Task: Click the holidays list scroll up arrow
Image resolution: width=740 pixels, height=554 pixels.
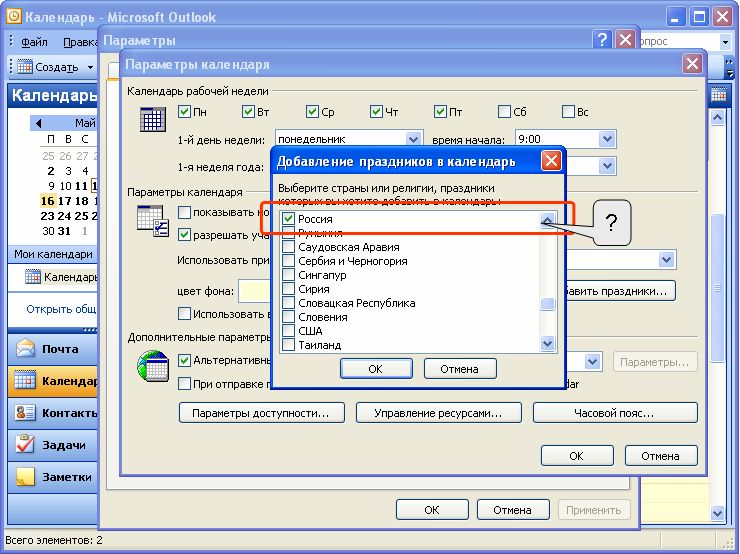Action: [547, 219]
